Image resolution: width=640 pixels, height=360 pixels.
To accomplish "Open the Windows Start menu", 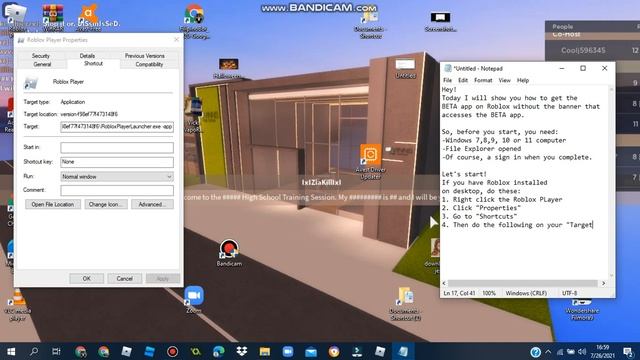I will click(x=11, y=351).
